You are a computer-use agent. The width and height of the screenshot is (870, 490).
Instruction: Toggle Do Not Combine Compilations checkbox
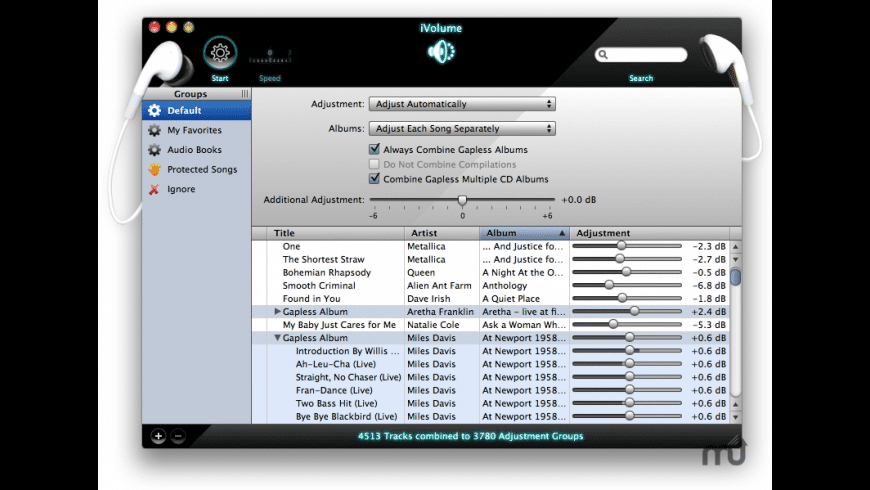(375, 164)
